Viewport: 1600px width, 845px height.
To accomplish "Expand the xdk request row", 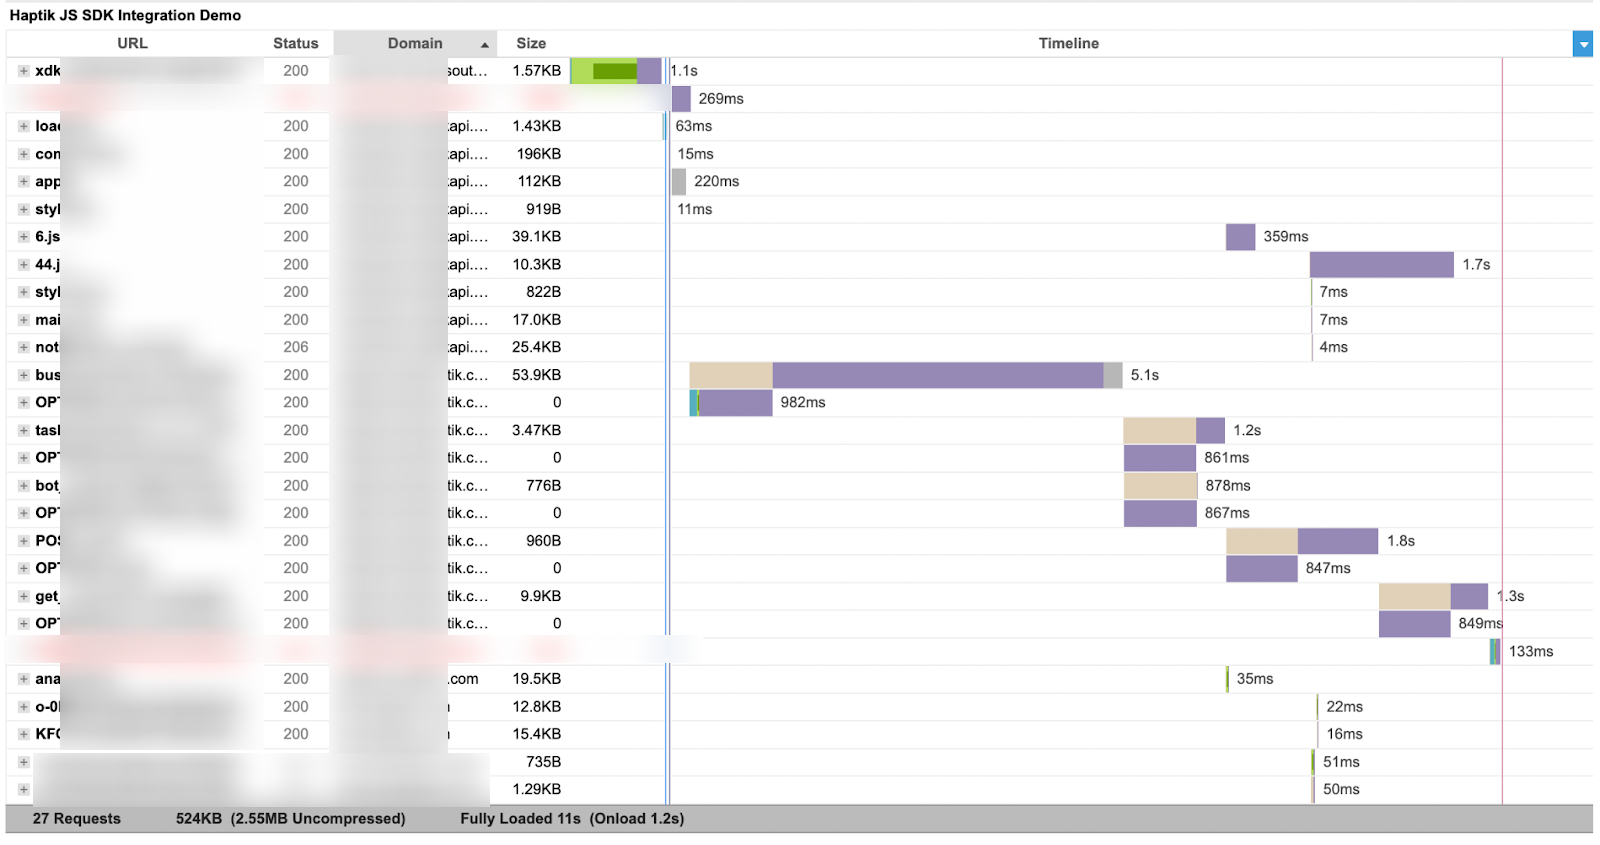I will click(23, 71).
